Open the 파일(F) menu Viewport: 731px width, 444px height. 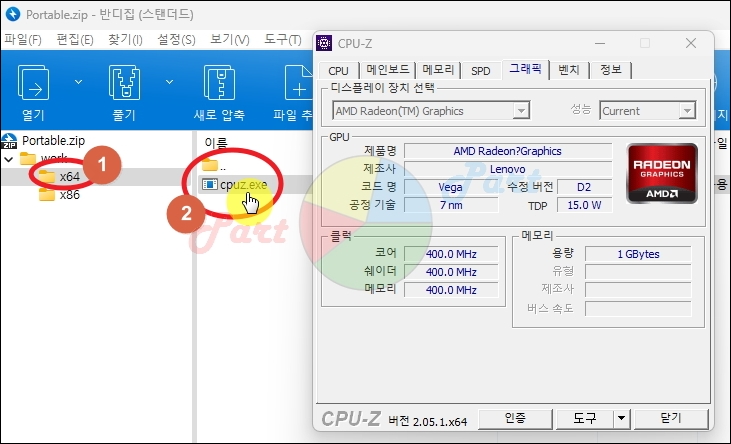point(23,40)
